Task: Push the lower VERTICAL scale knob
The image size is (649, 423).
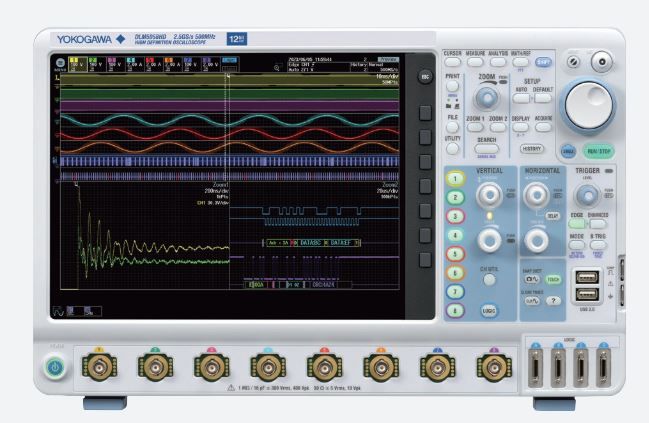Action: pos(489,240)
